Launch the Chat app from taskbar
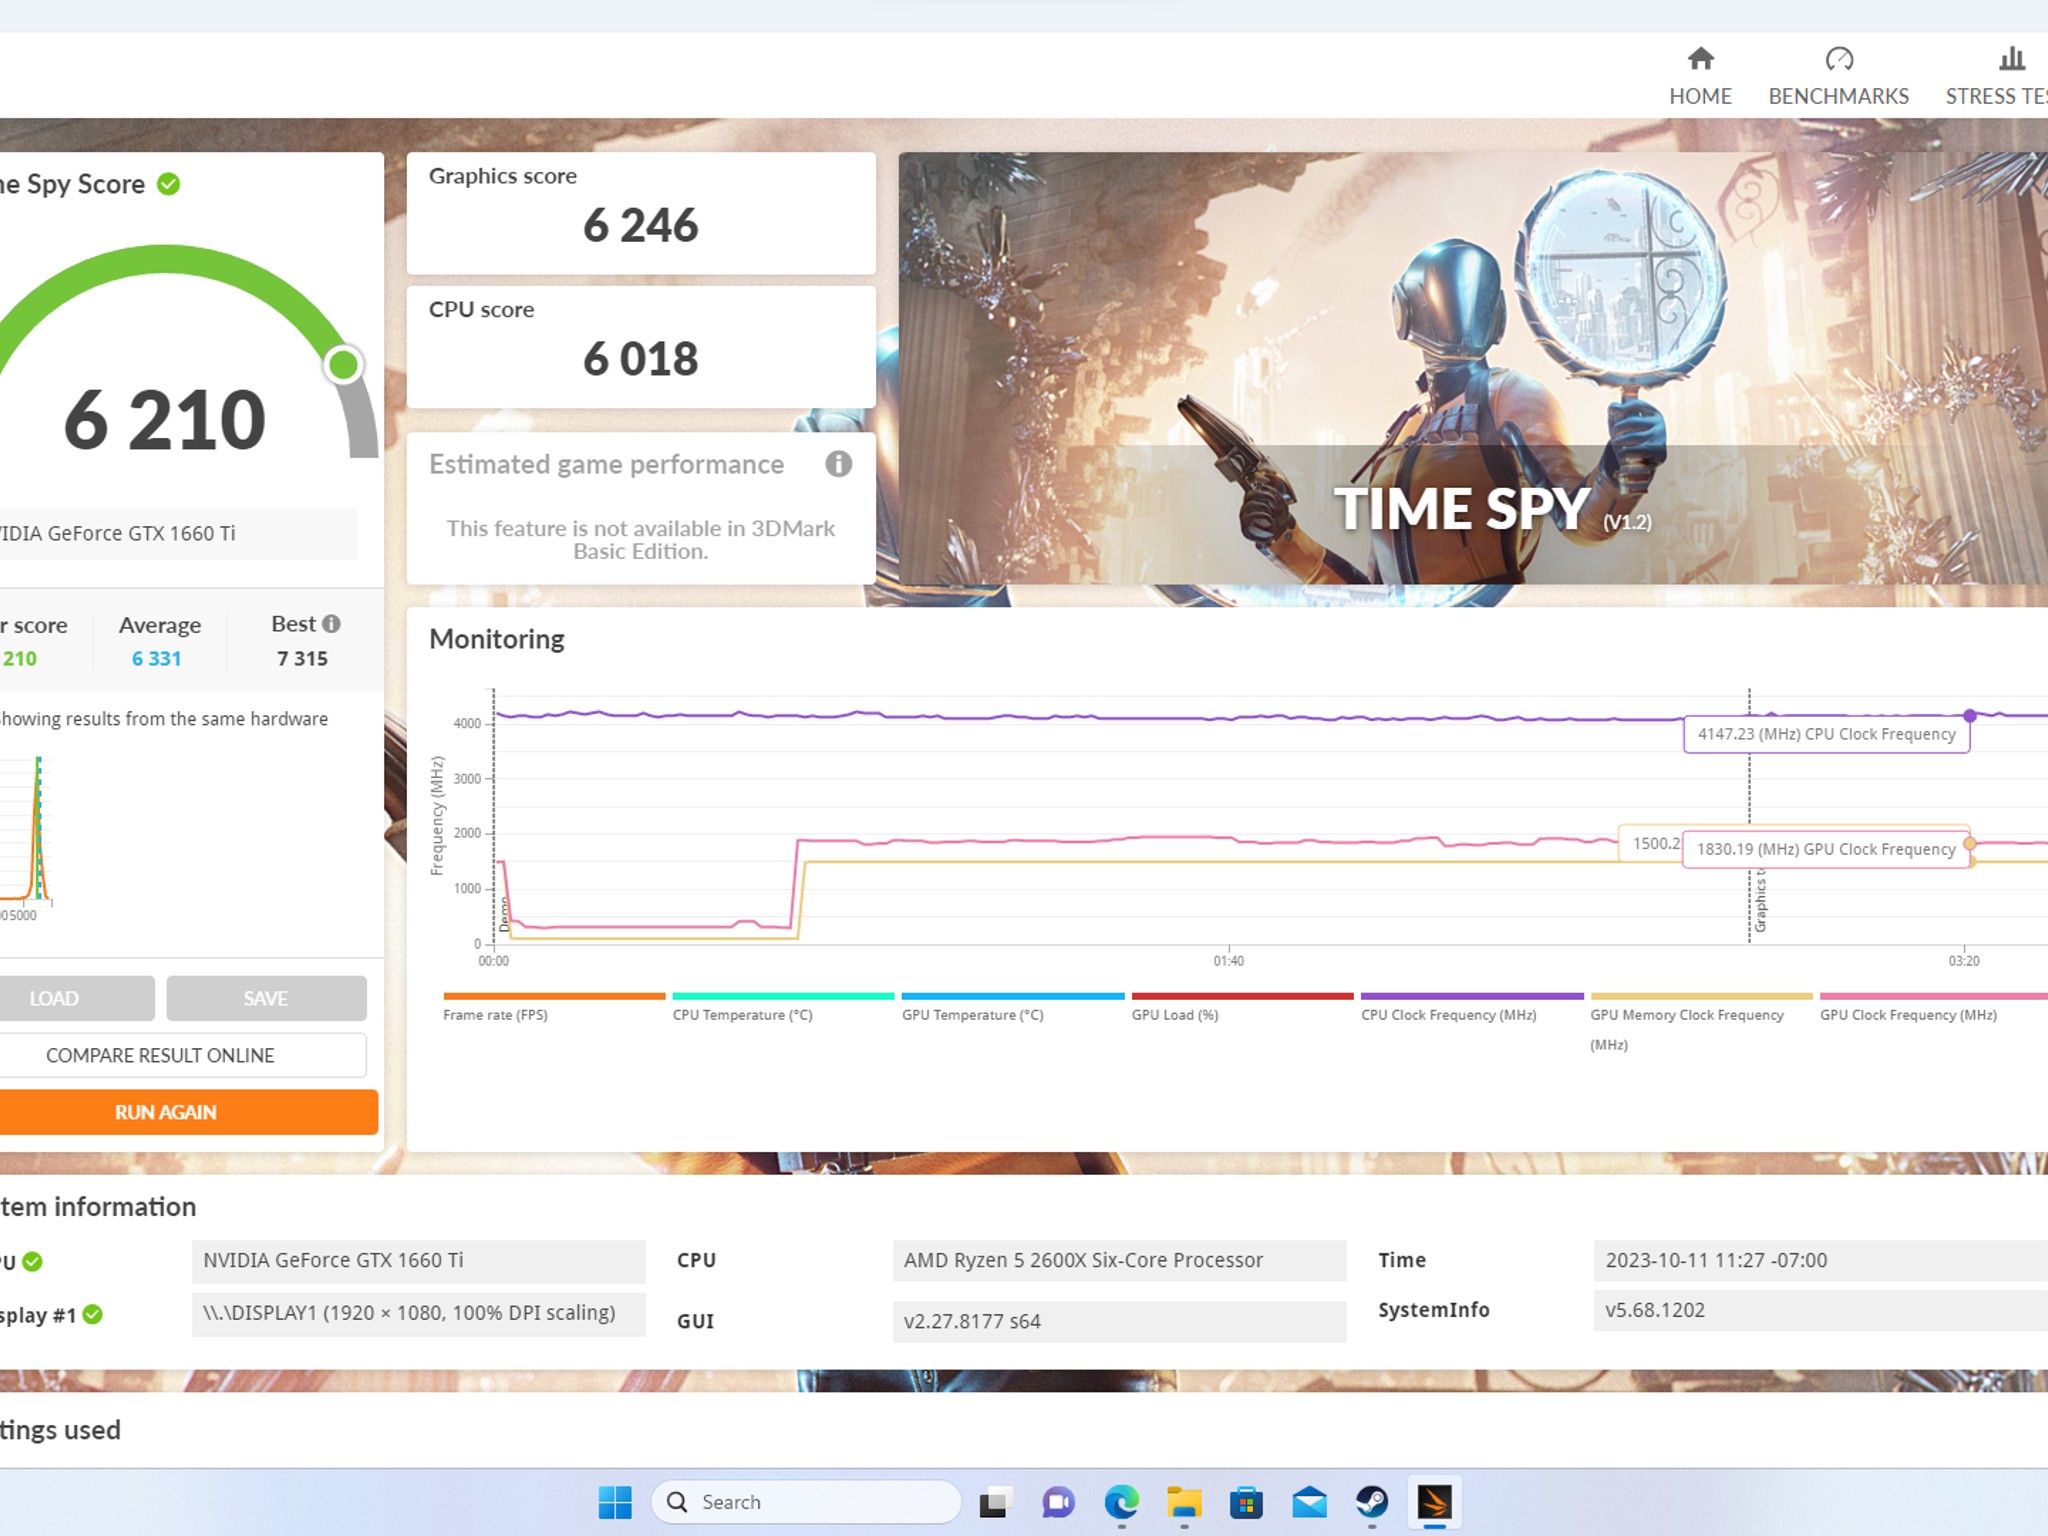Image resolution: width=2048 pixels, height=1536 pixels. [1058, 1502]
